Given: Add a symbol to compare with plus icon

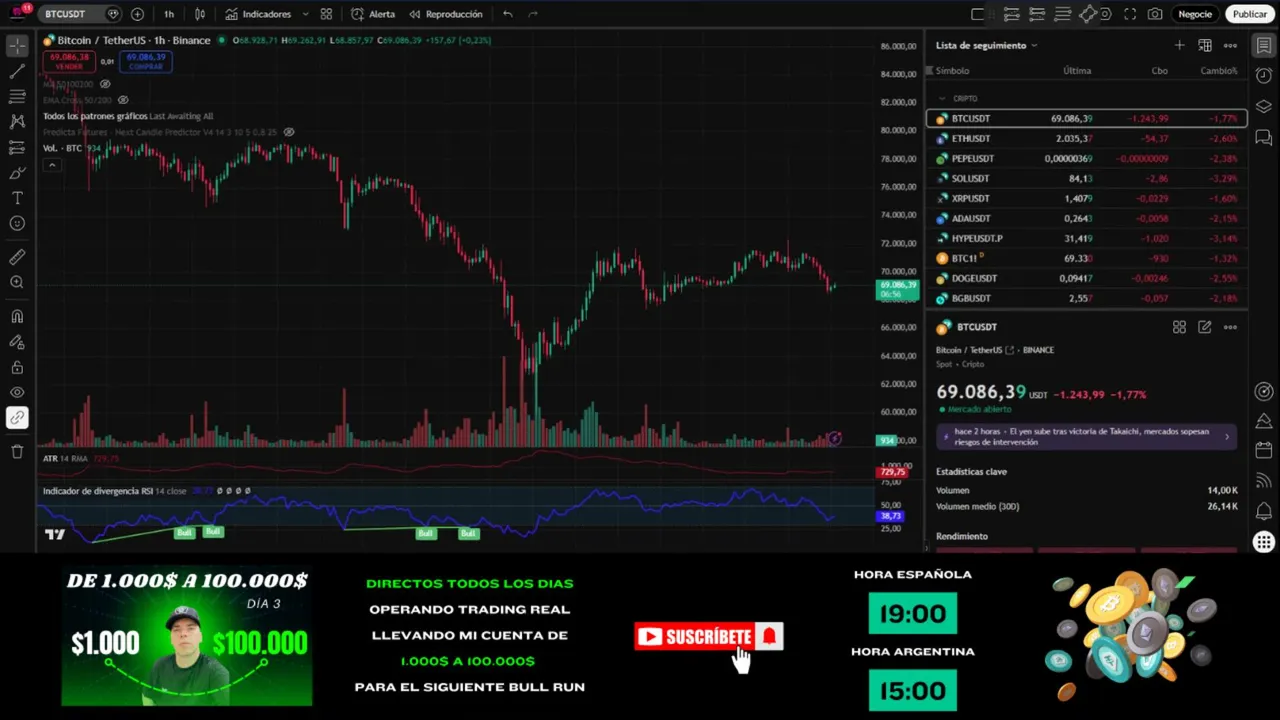Looking at the screenshot, I should pyautogui.click(x=137, y=14).
